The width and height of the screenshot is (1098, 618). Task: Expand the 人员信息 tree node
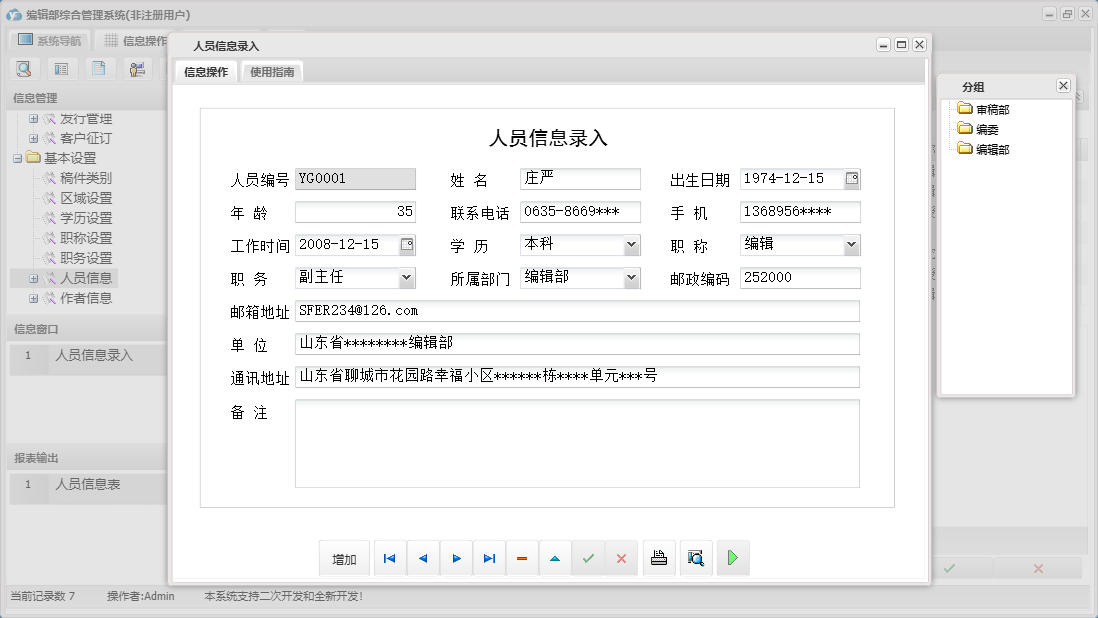click(x=33, y=278)
